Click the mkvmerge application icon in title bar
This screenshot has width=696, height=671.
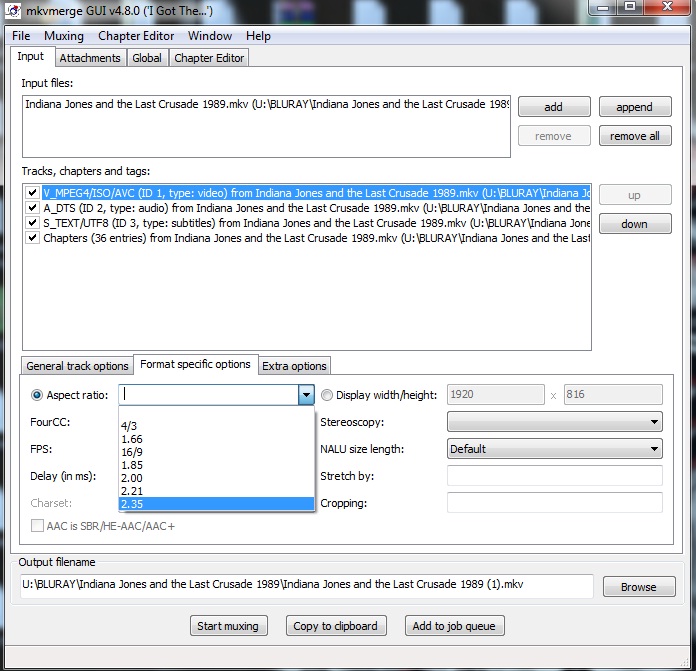13,10
